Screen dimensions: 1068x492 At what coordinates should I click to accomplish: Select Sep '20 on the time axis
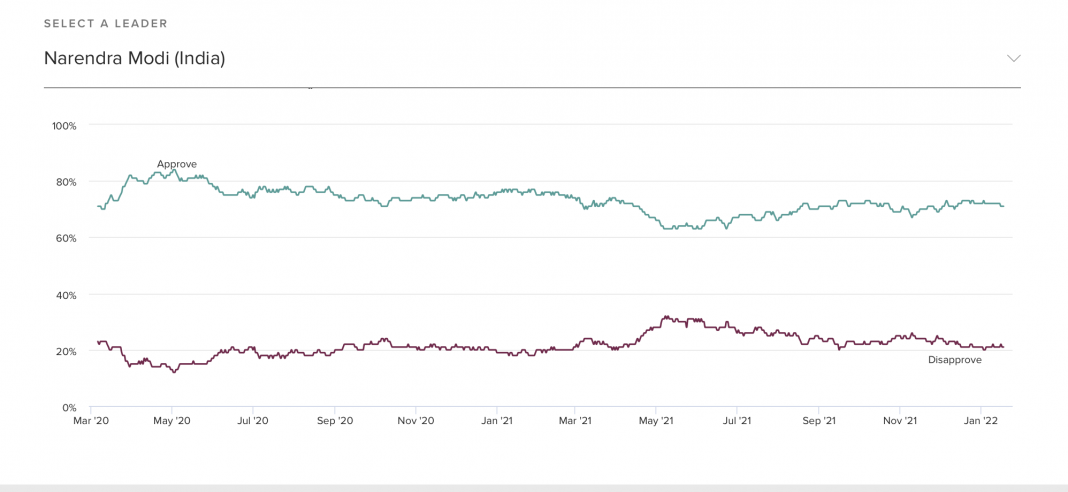point(334,421)
